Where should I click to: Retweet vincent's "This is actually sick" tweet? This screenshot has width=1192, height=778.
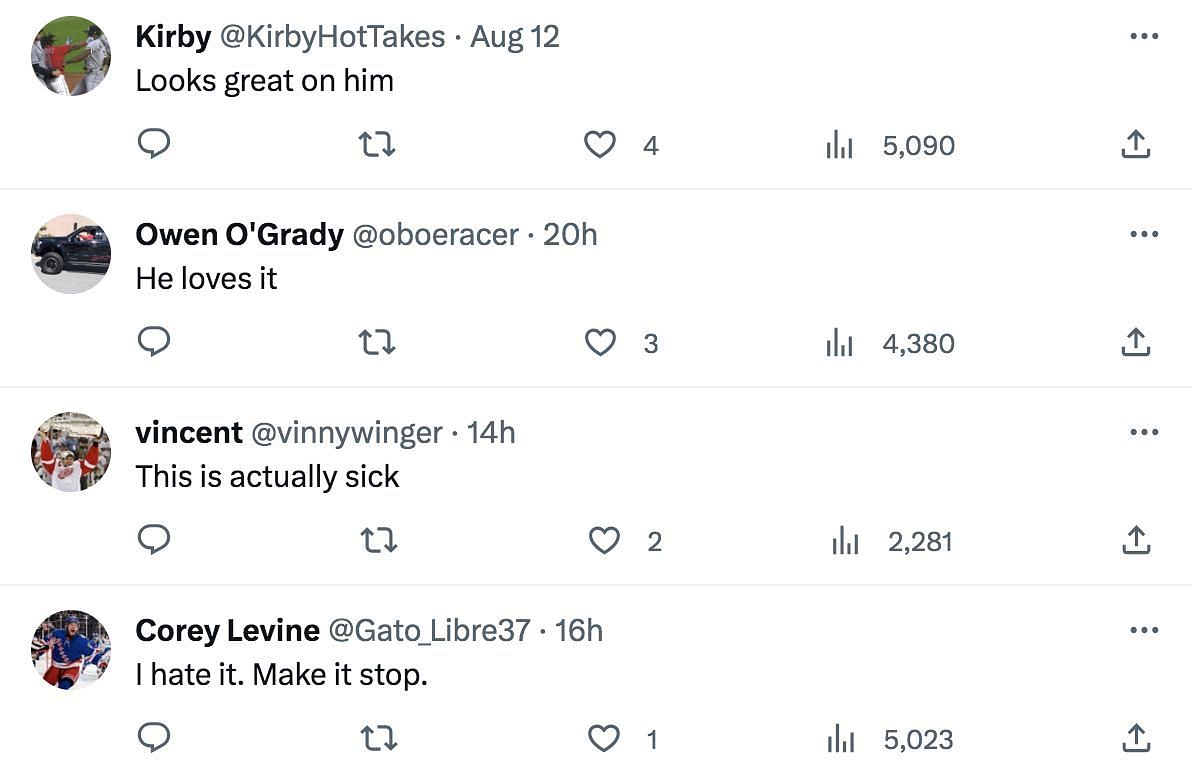377,542
